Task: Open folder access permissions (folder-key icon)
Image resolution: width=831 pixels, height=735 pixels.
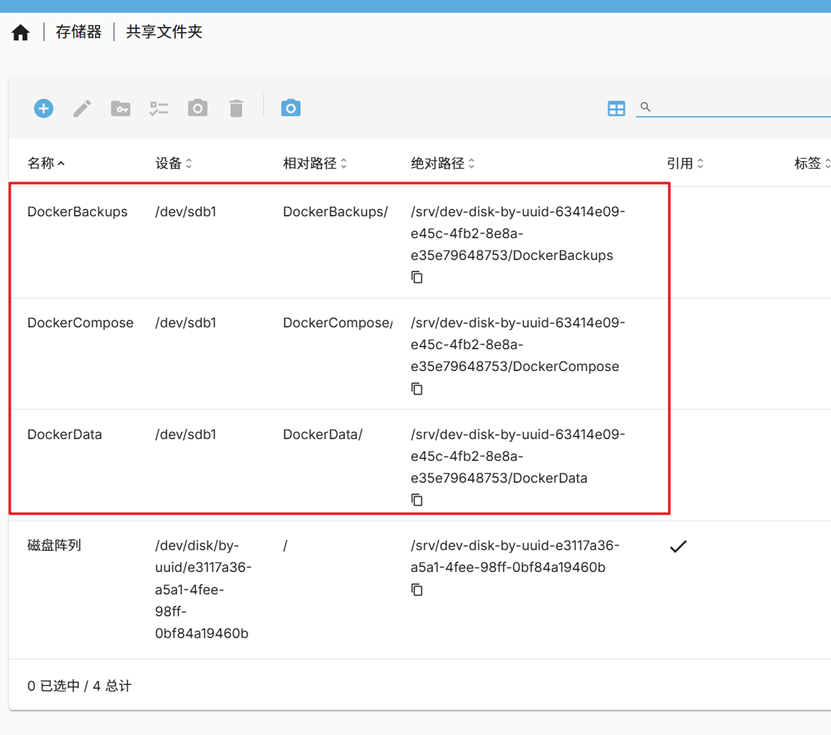Action: 120,108
